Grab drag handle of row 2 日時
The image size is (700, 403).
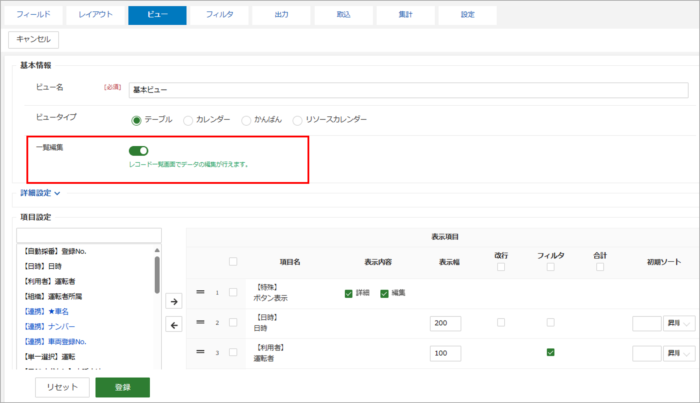click(200, 322)
